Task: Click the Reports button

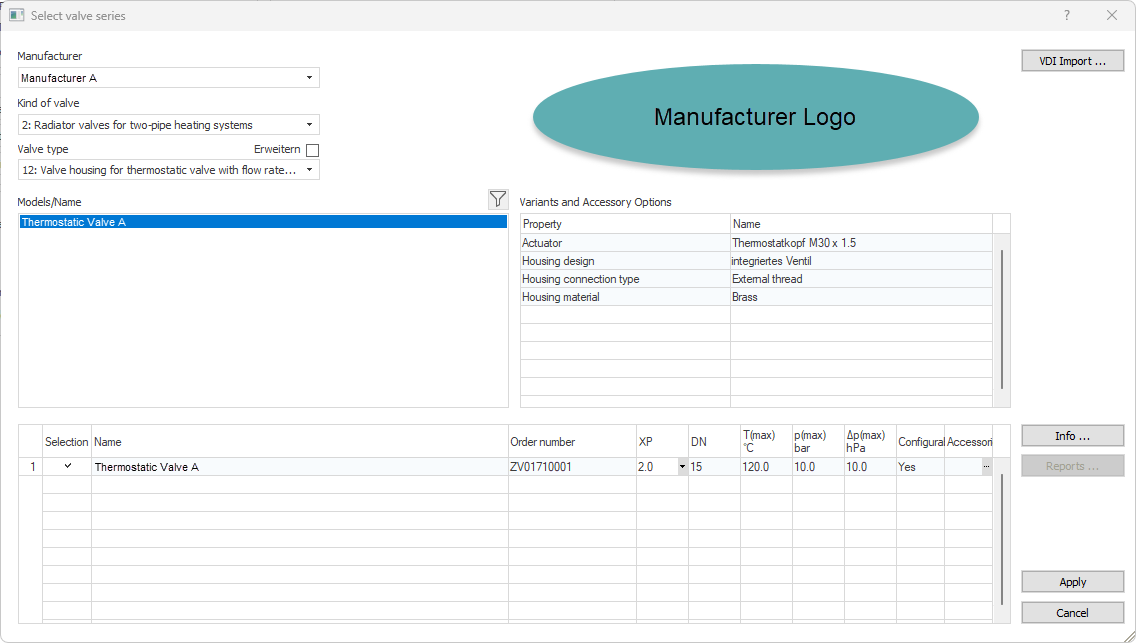Action: [1072, 466]
